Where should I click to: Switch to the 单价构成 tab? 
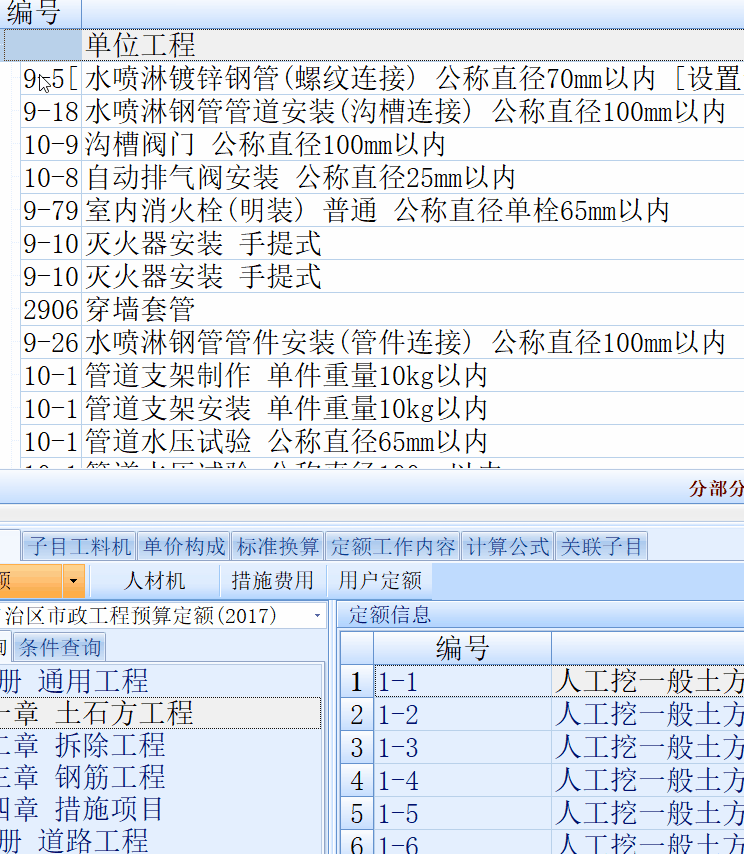click(184, 546)
